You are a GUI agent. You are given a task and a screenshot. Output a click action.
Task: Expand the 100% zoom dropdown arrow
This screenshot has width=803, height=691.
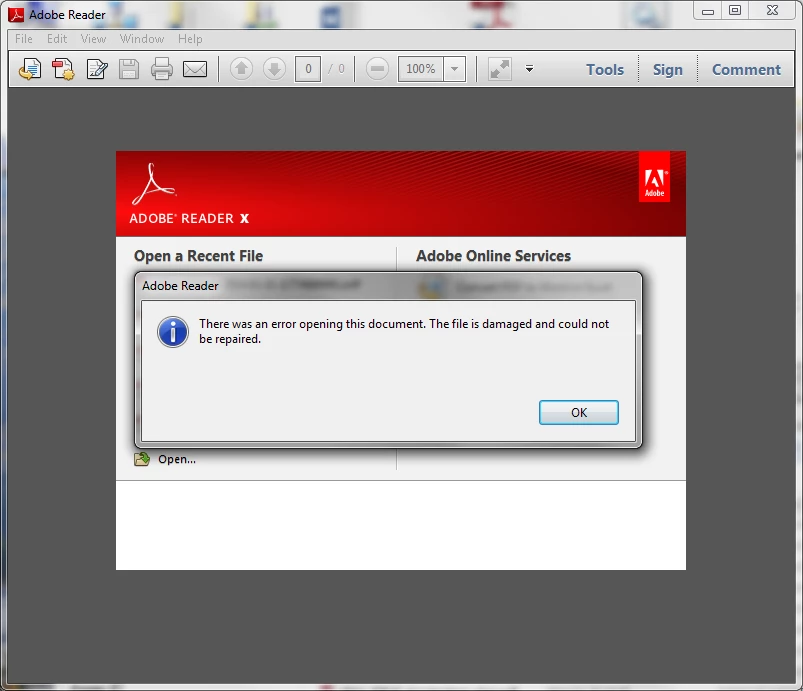point(454,69)
